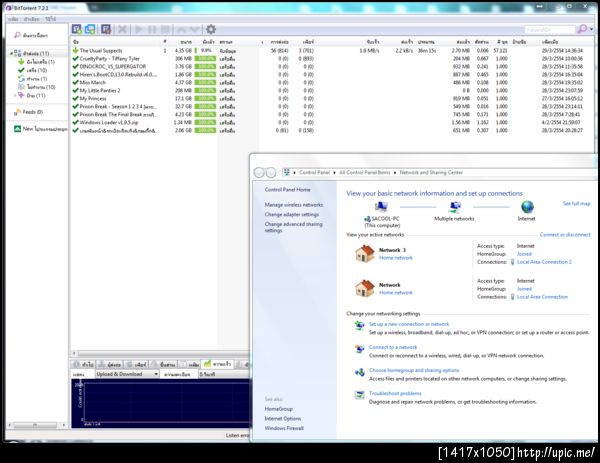Open the Speed graph detail tab
The width and height of the screenshot is (600, 463).
click(217, 364)
